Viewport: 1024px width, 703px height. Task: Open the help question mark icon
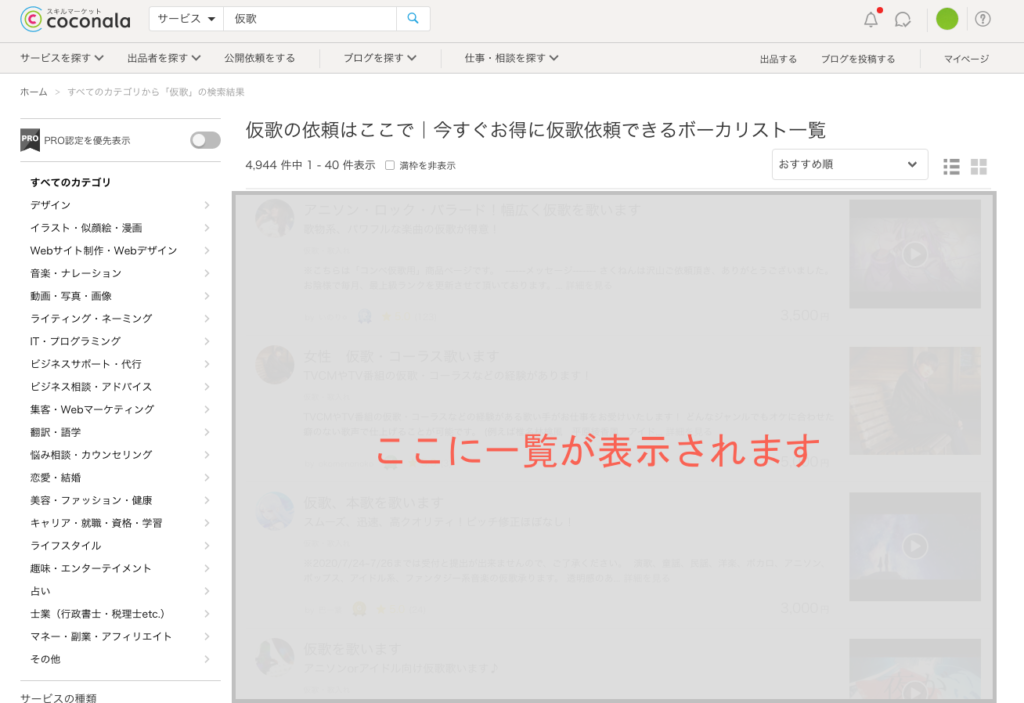[x=983, y=19]
